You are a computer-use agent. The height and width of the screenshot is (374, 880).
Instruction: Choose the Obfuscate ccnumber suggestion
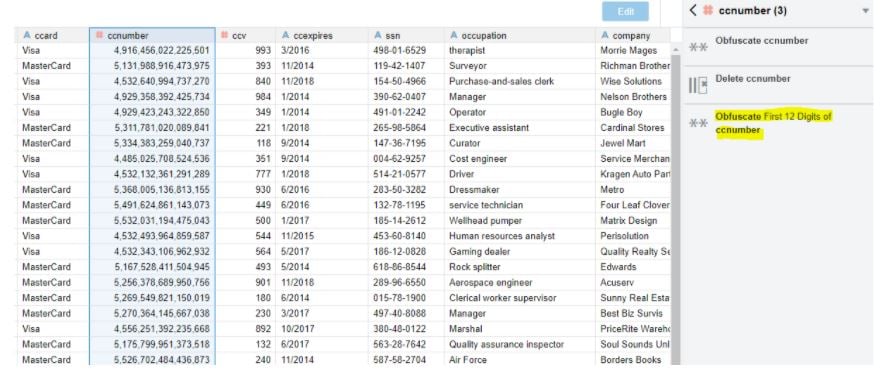[777, 47]
